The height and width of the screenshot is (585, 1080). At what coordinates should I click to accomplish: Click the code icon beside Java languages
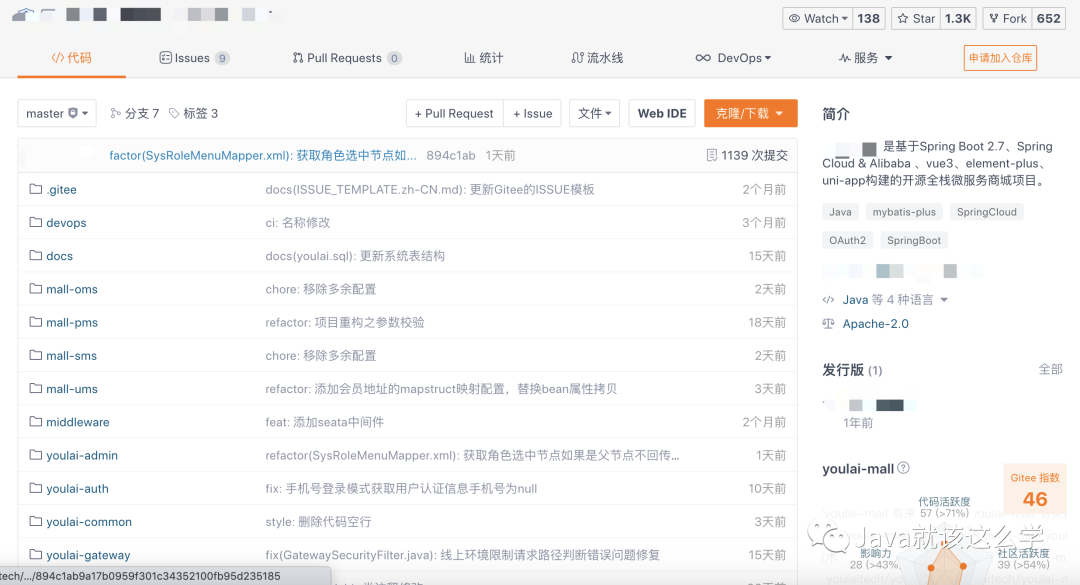point(829,300)
